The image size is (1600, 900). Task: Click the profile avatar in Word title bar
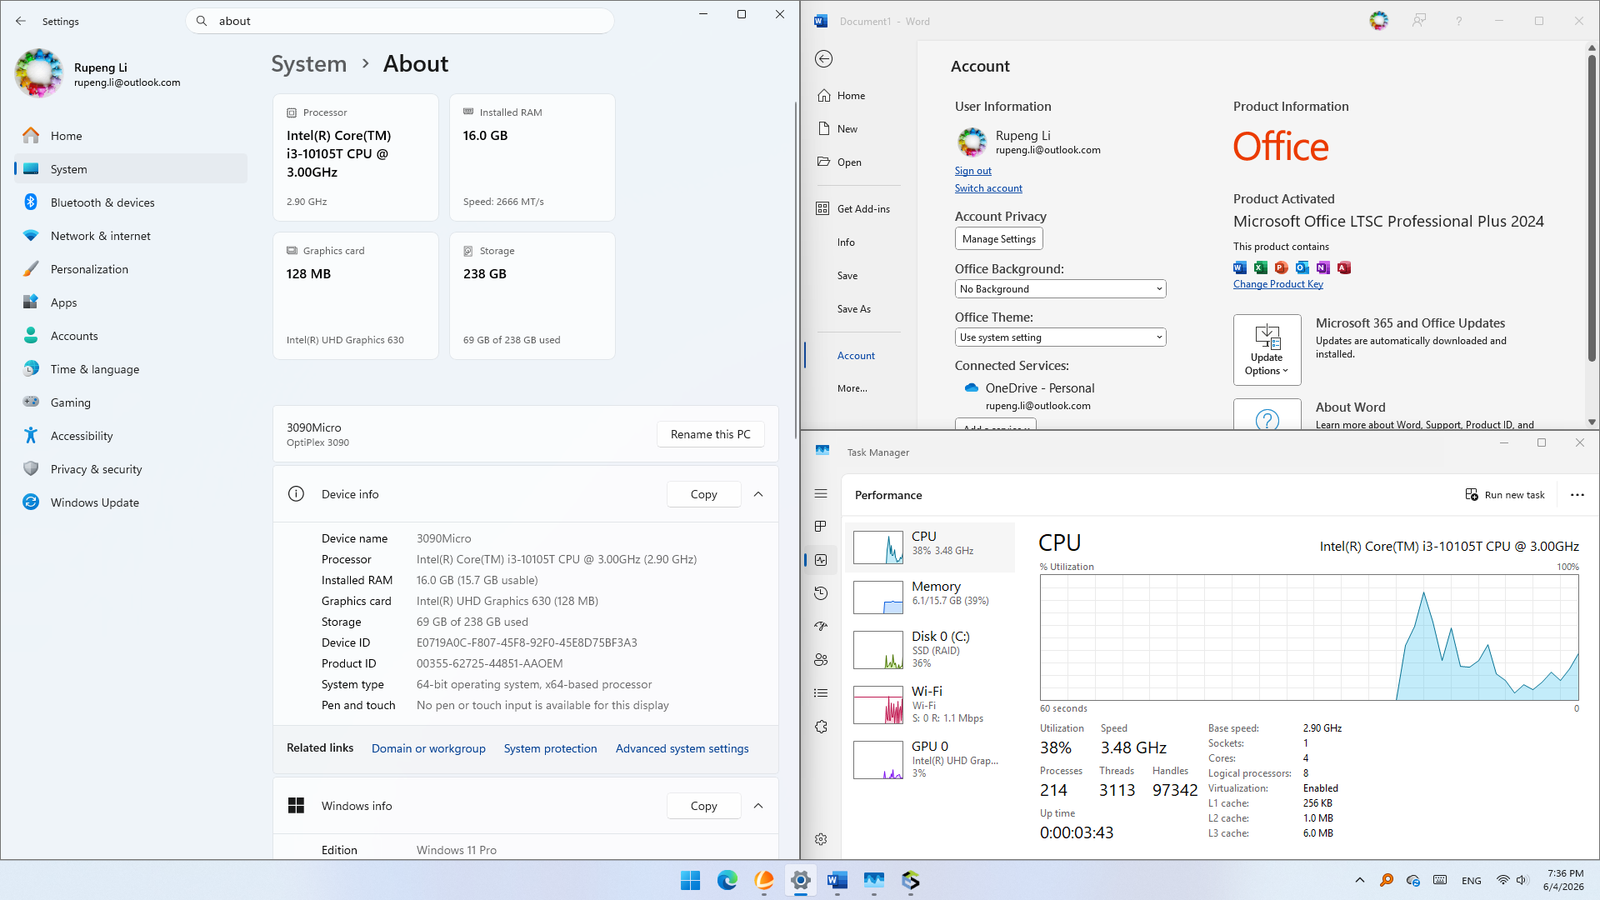click(1379, 21)
